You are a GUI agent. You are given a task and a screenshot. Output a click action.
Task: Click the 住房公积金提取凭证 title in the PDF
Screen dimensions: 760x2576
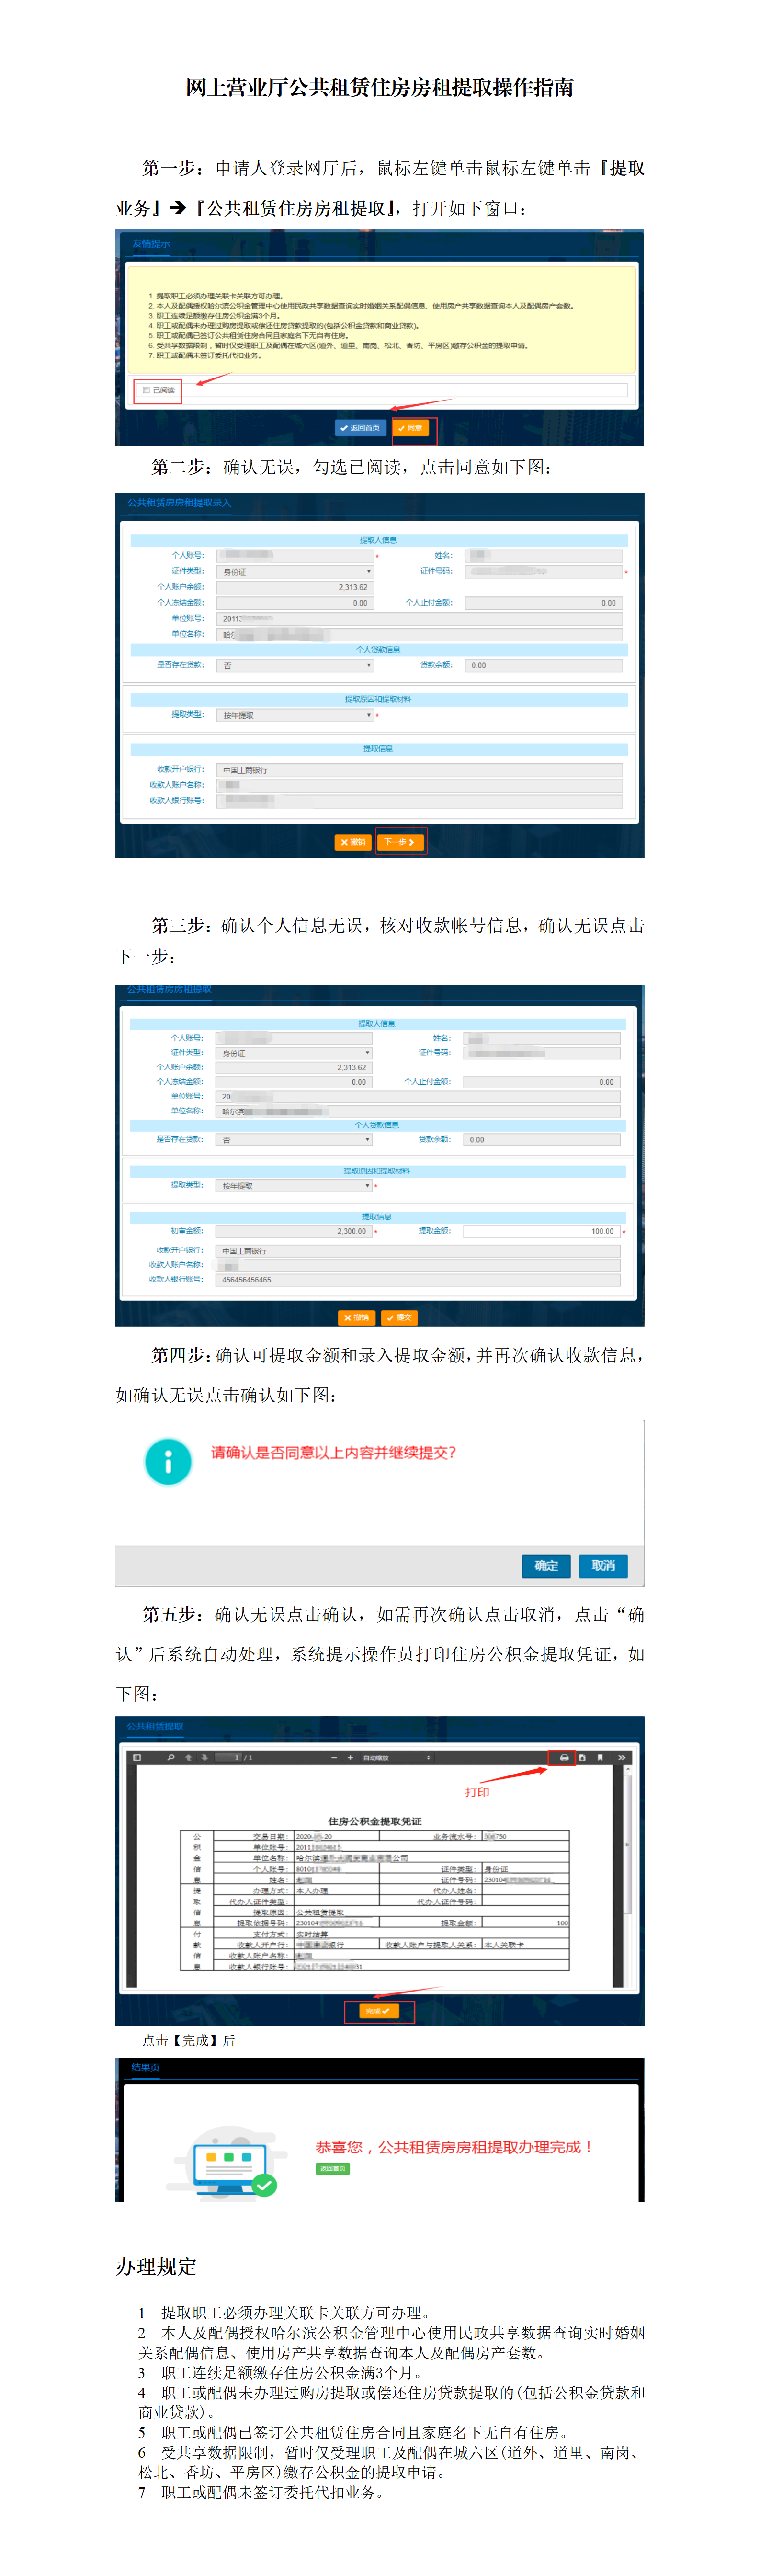pos(375,1821)
